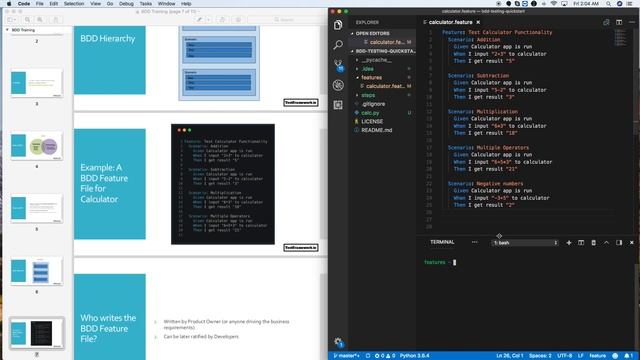
Task: Zoom in in Preview toolbar
Action: [40, 20]
